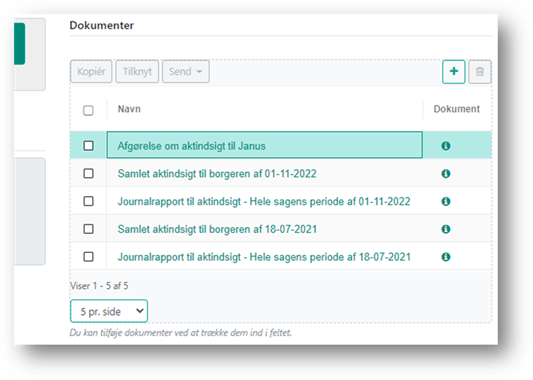Check the box for Samlet aktindsigt af 01-11-2022
Screen dimensions: 533x380
[x=88, y=174]
